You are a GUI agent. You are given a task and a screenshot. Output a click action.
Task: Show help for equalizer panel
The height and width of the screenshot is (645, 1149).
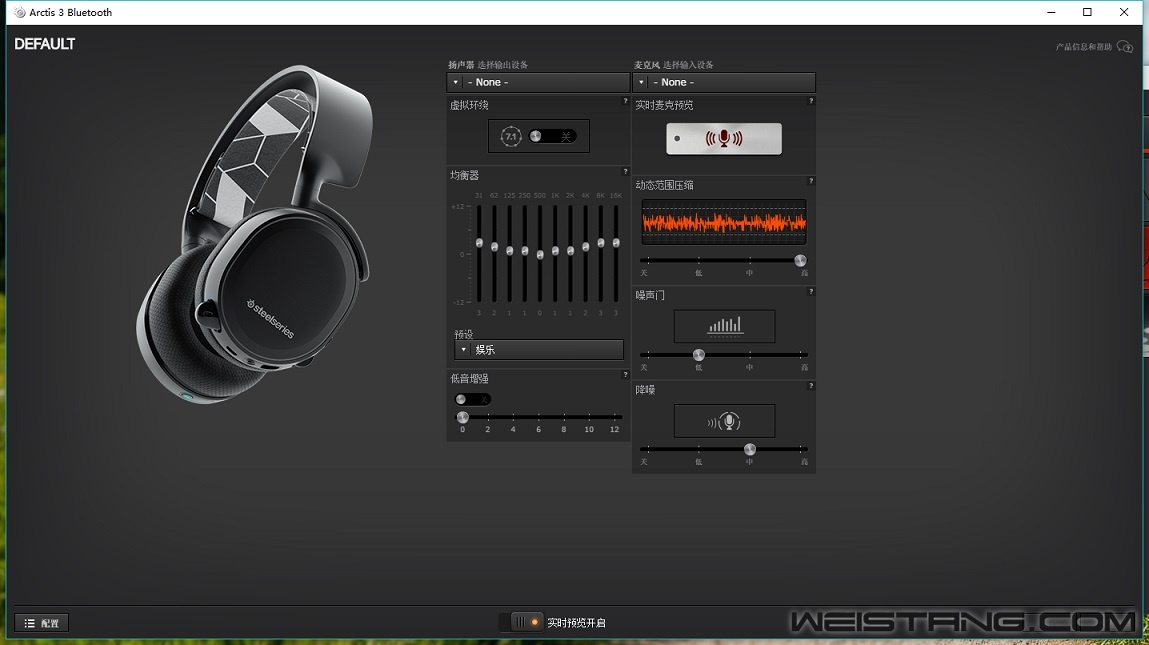[625, 172]
